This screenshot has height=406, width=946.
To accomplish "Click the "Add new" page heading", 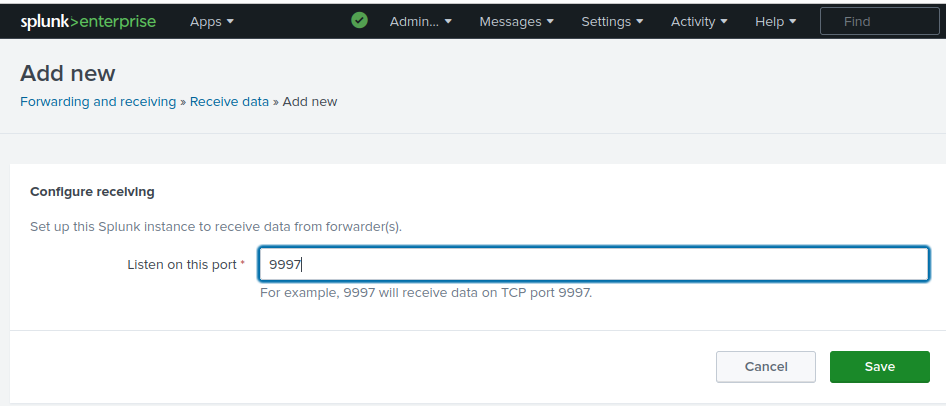I will [x=68, y=73].
